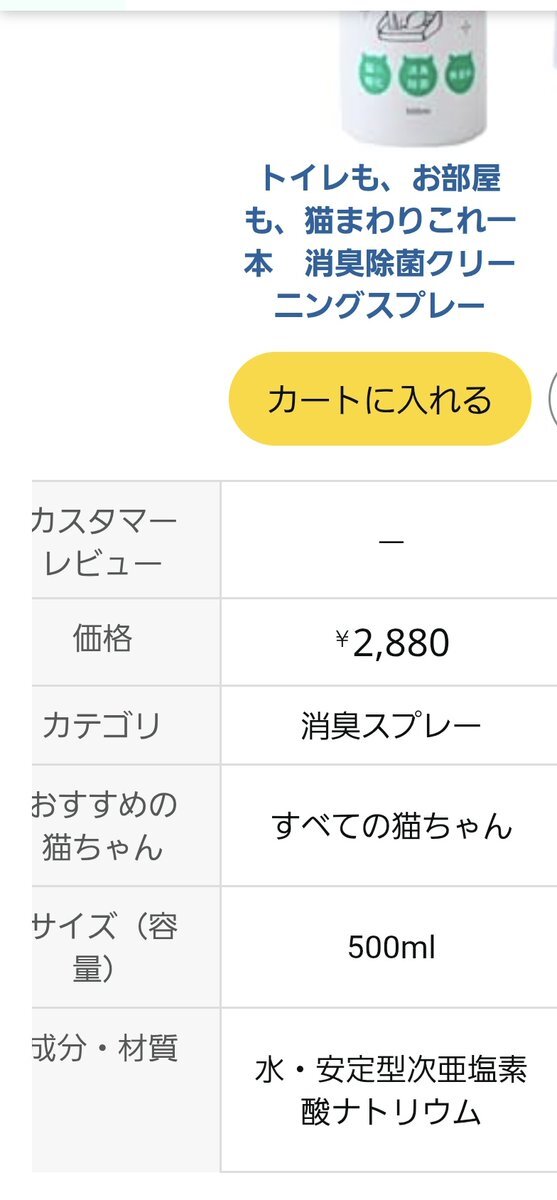Click the dash in the customer review cell
The width and height of the screenshot is (557, 1200).
[391, 542]
